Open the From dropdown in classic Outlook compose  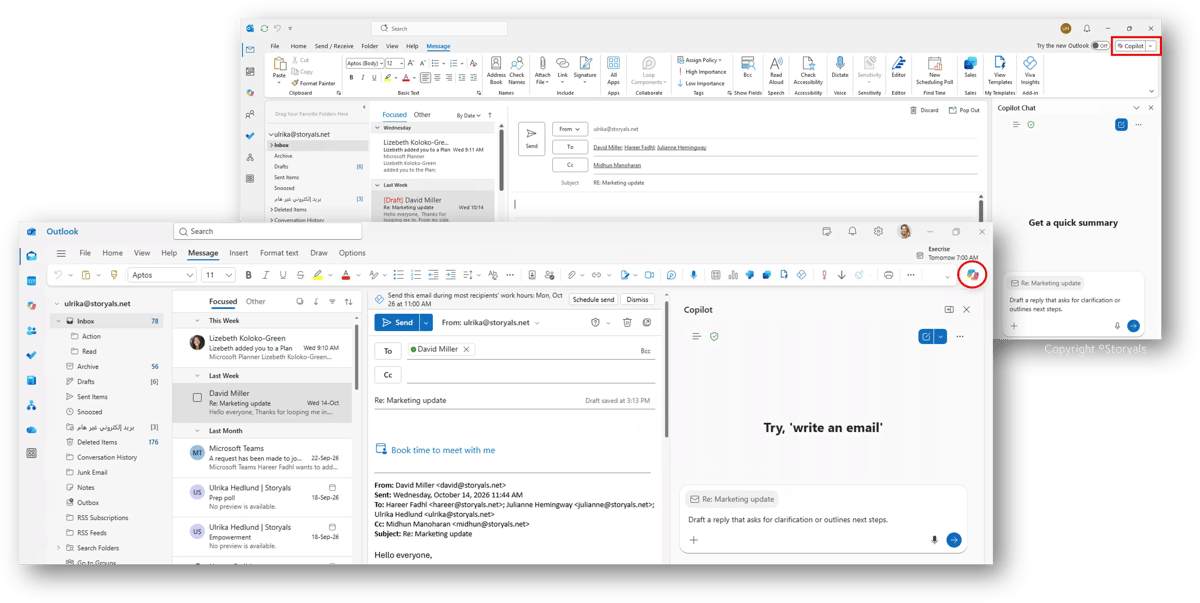pos(569,129)
